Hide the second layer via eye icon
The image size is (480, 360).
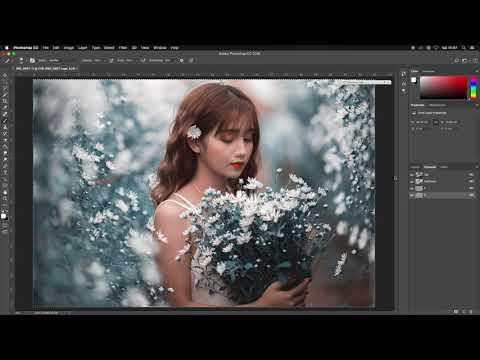coord(412,182)
